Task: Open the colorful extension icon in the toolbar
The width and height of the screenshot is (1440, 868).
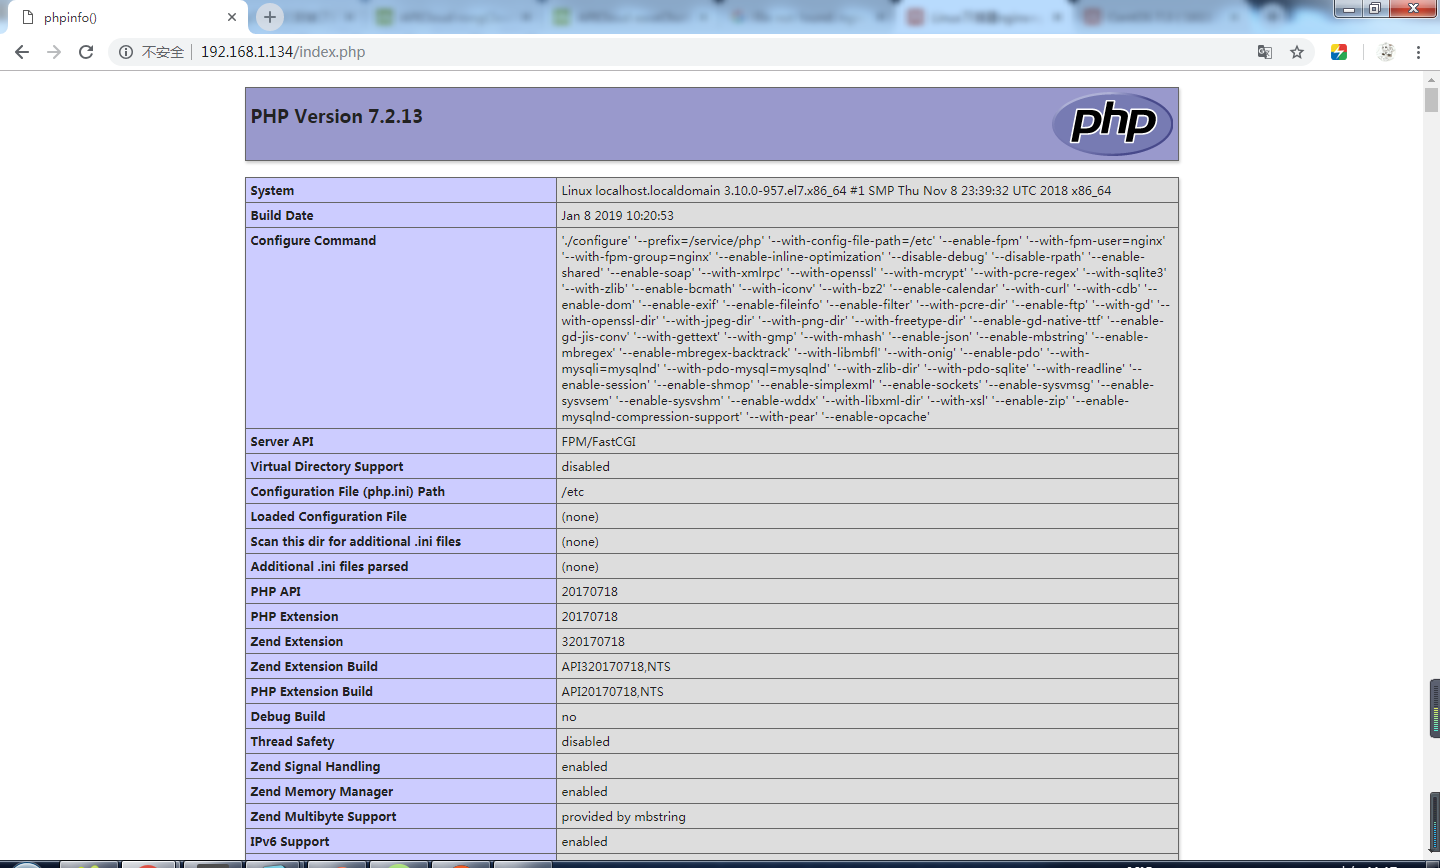Action: tap(1339, 52)
